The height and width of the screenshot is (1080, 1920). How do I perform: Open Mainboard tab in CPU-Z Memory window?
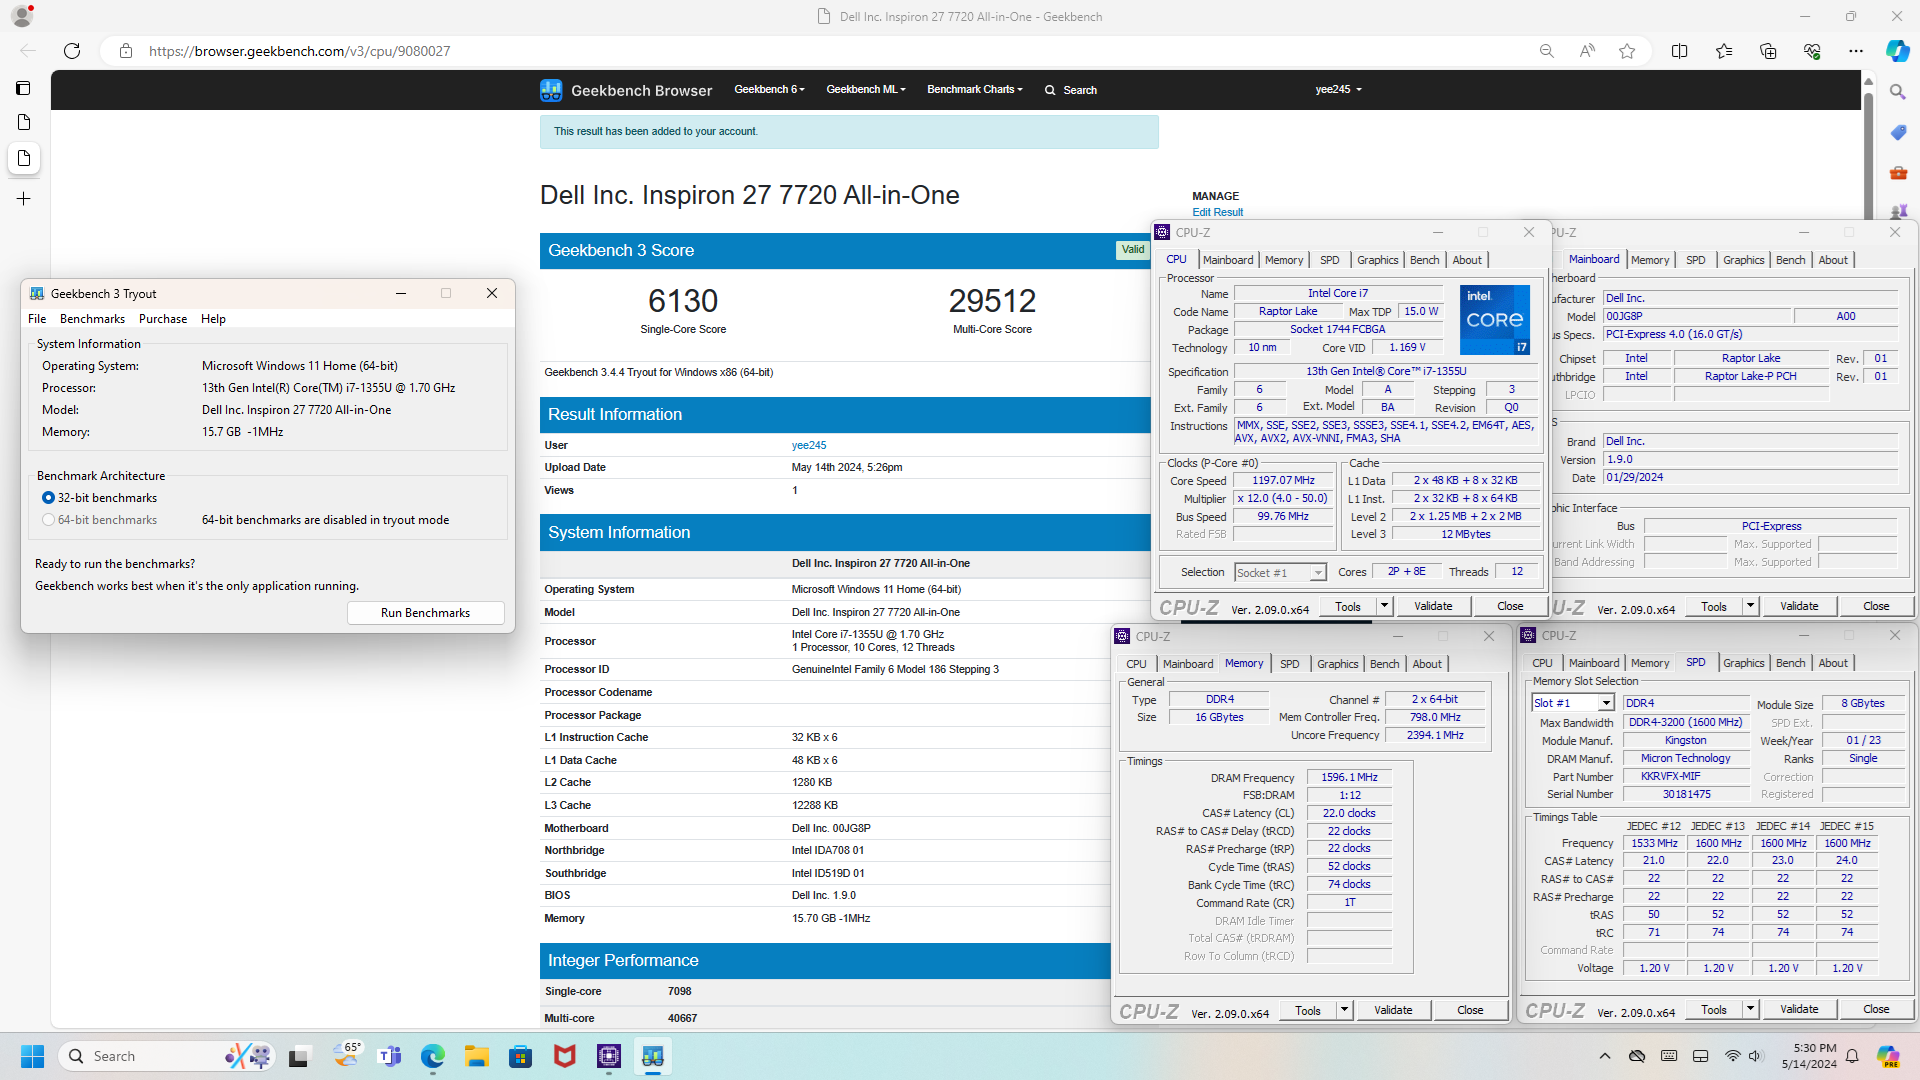click(1188, 664)
